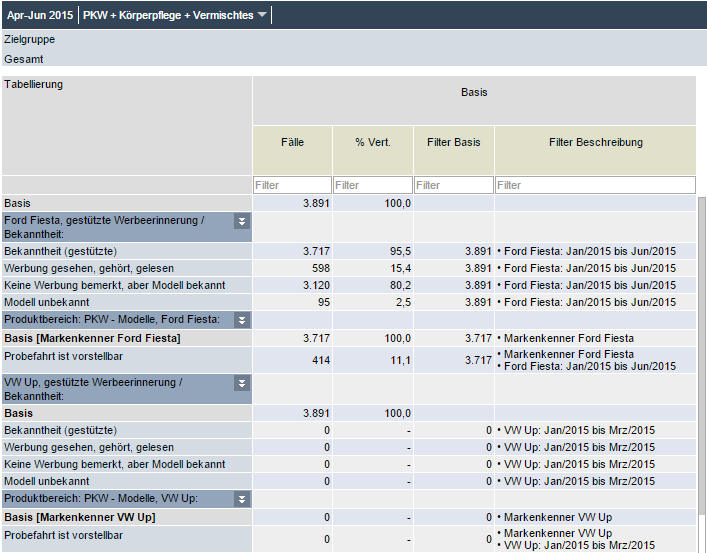Click the Filter Basis column header
The width and height of the screenshot is (707, 553).
click(454, 150)
